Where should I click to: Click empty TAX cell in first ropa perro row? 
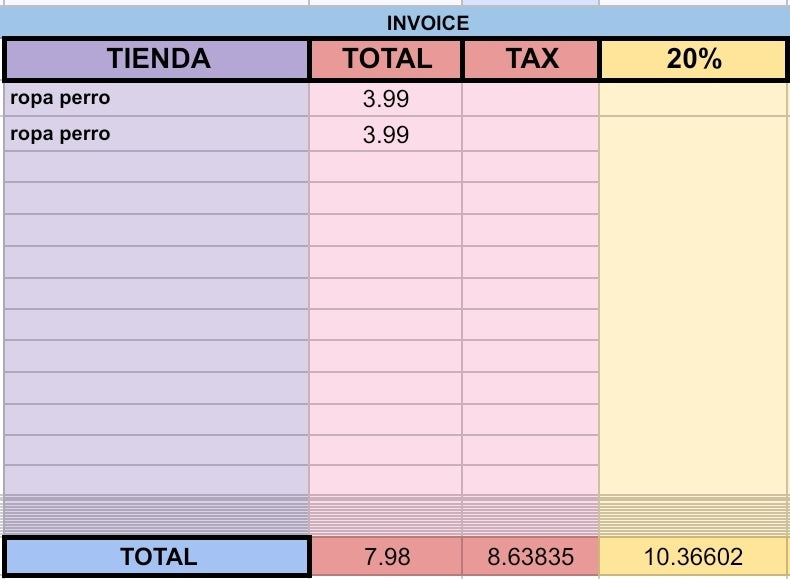[531, 99]
